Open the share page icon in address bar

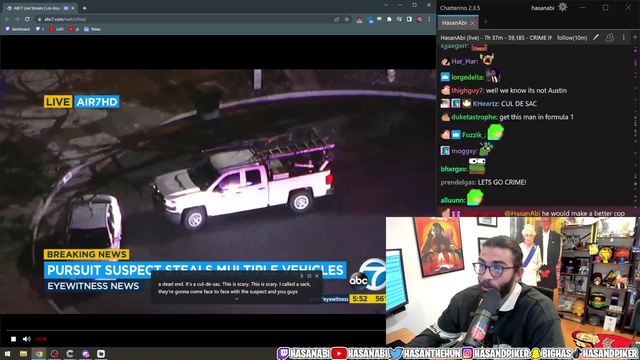coord(337,19)
